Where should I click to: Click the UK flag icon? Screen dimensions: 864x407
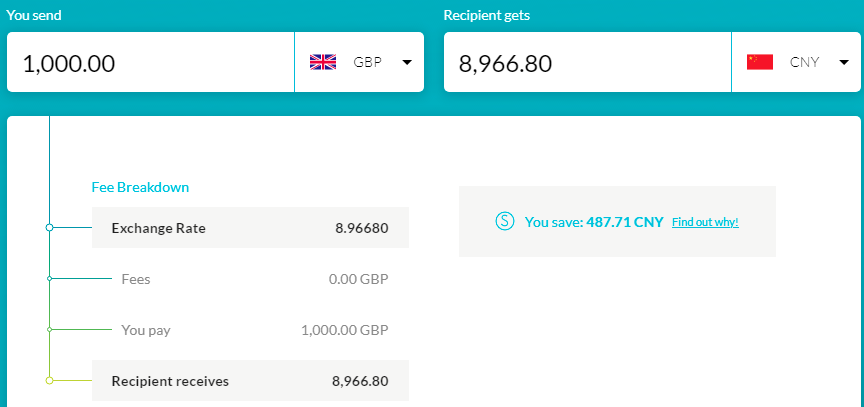pos(323,62)
